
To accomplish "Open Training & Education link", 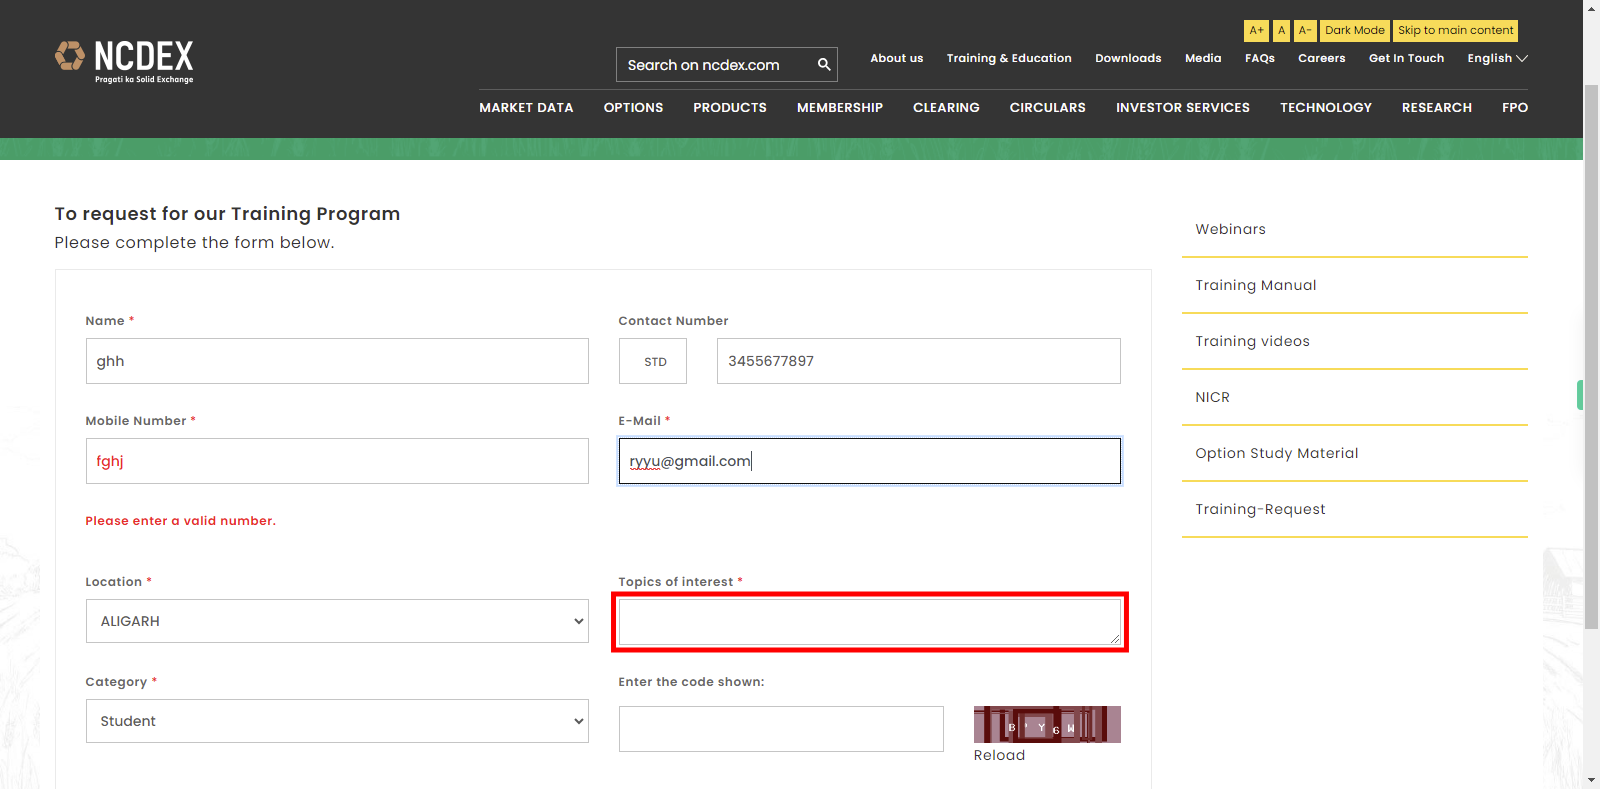I will (x=1009, y=58).
